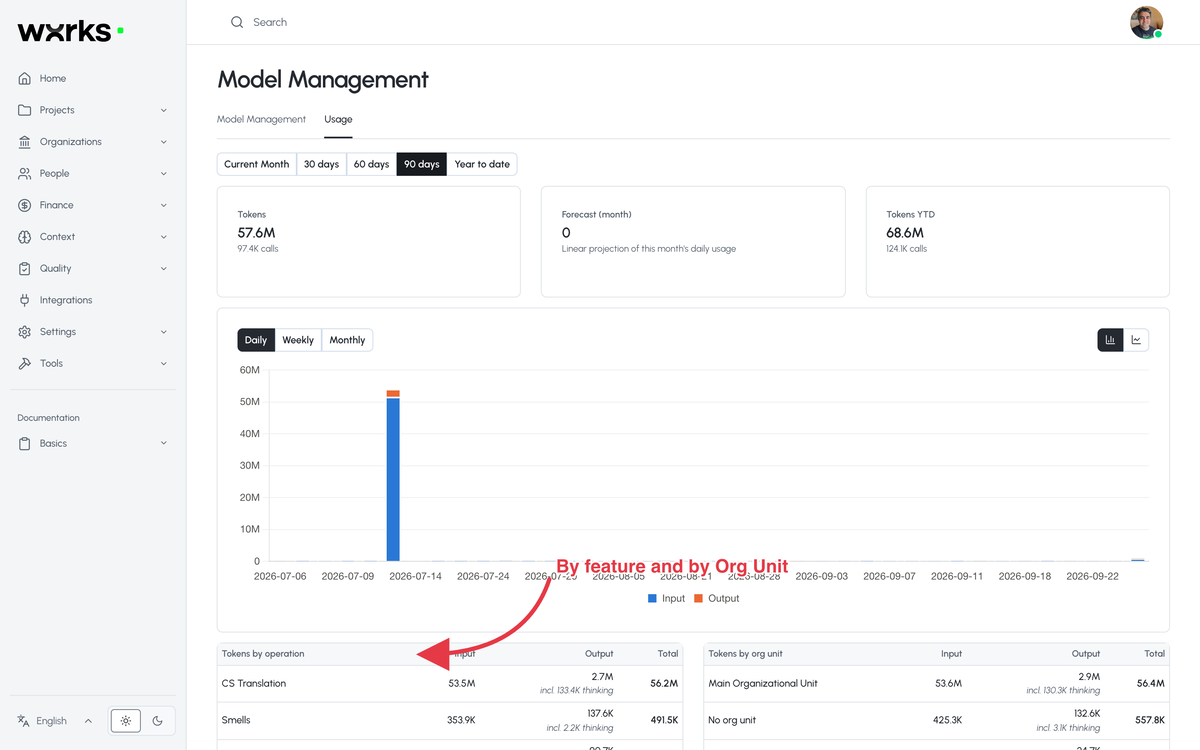The height and width of the screenshot is (750, 1200).
Task: Click the People users icon
Action: pos(25,173)
